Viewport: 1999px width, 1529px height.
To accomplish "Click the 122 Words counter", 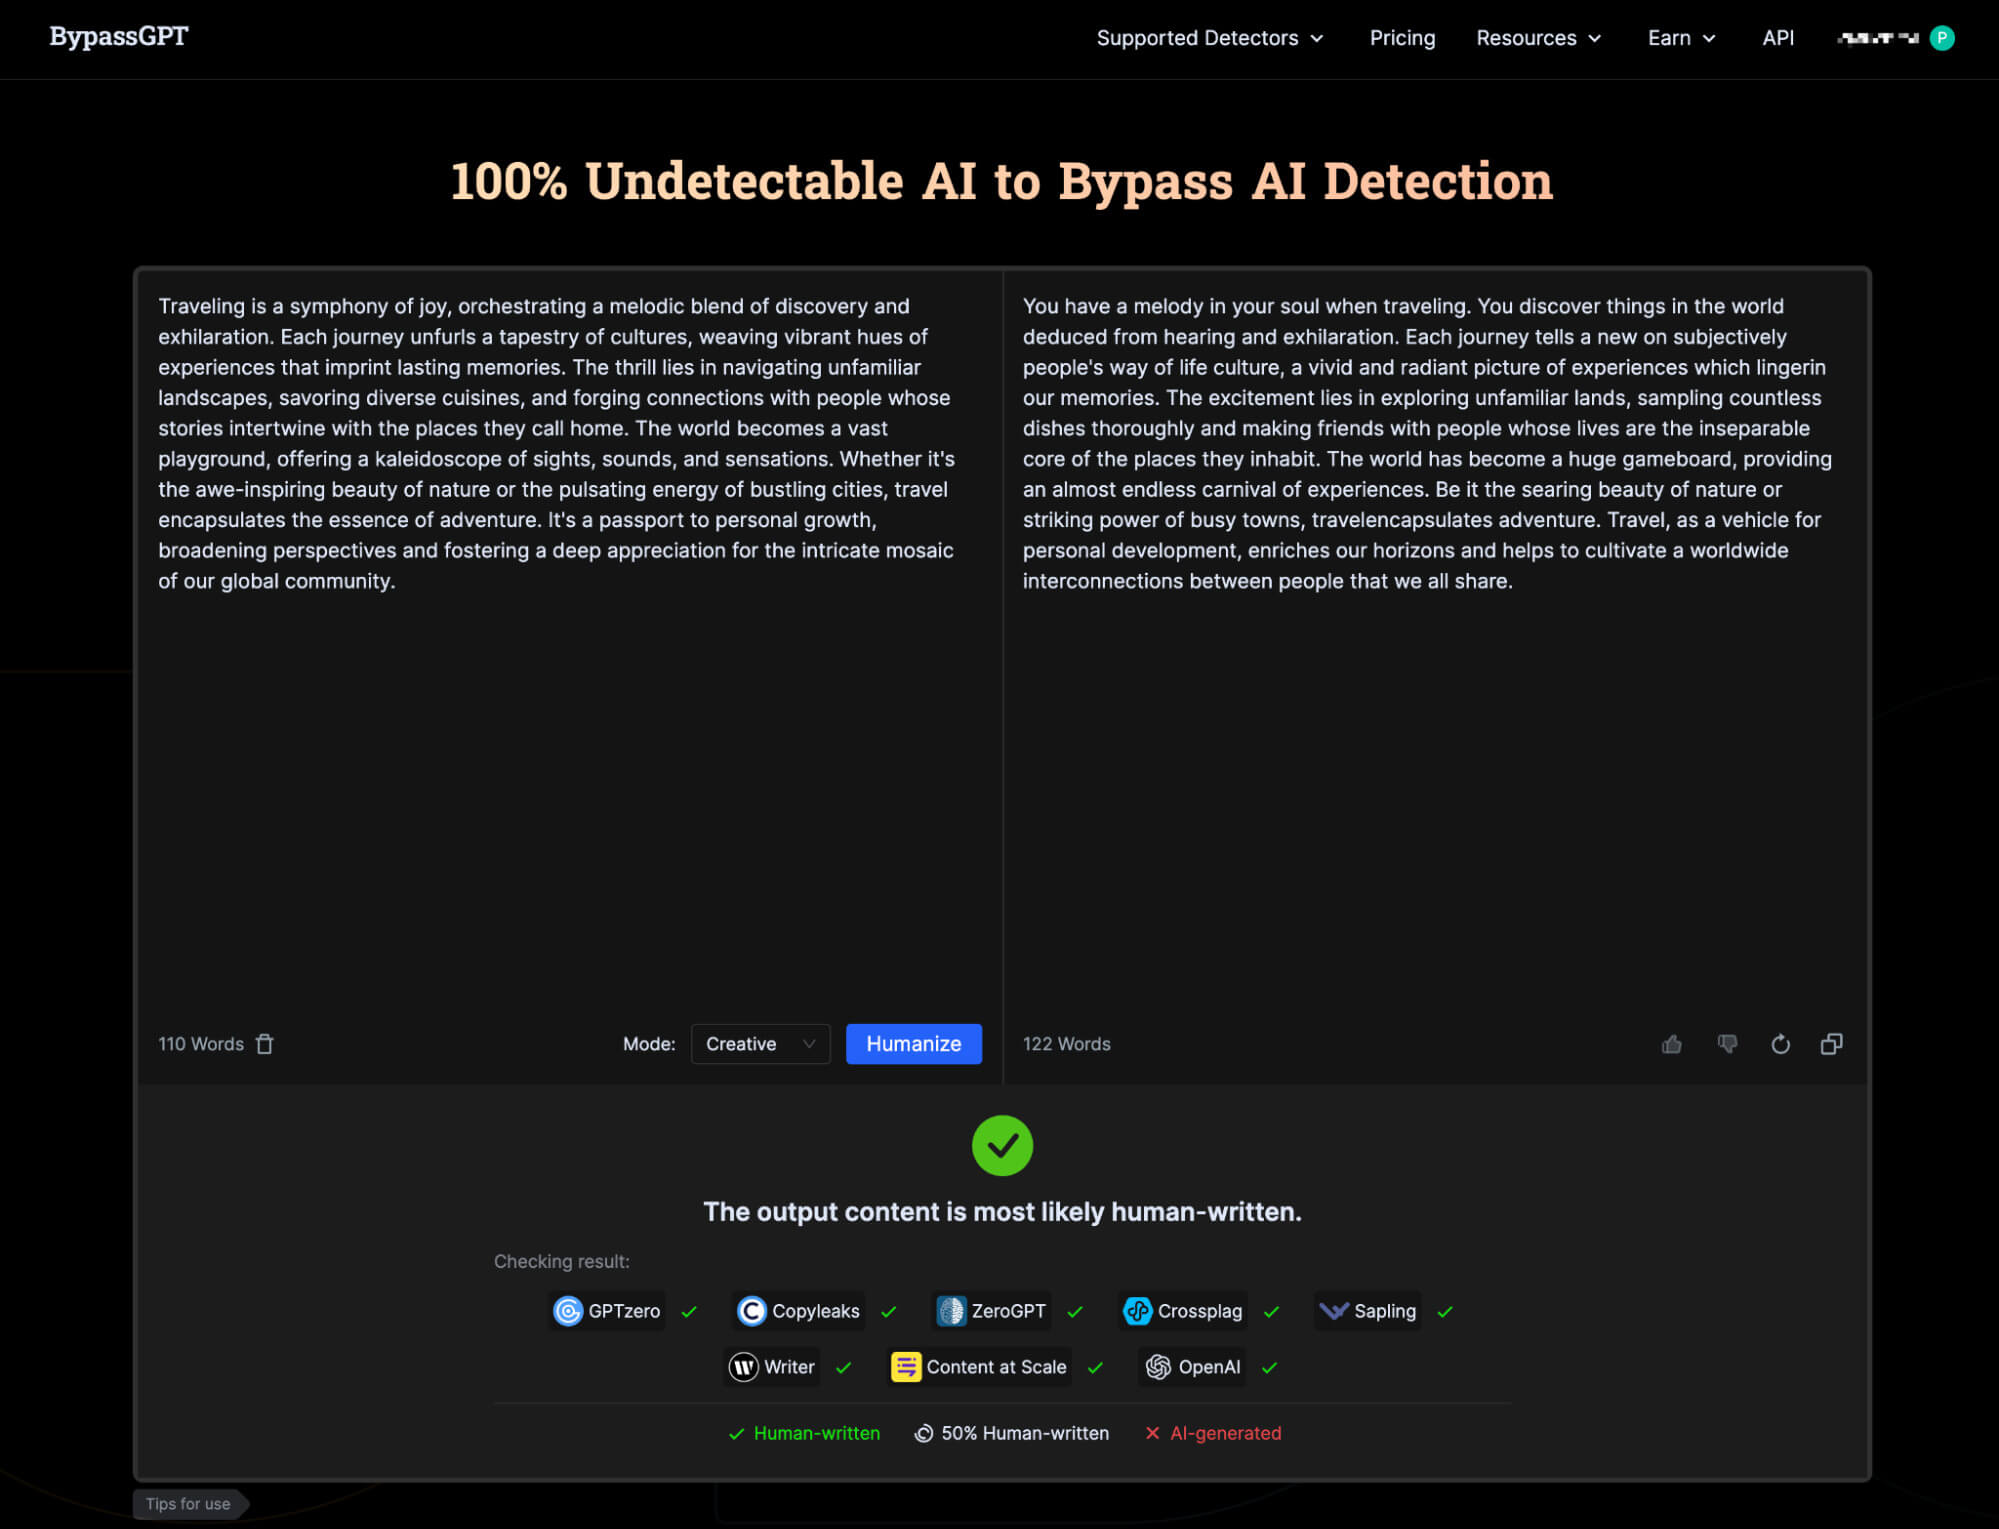I will pos(1066,1044).
